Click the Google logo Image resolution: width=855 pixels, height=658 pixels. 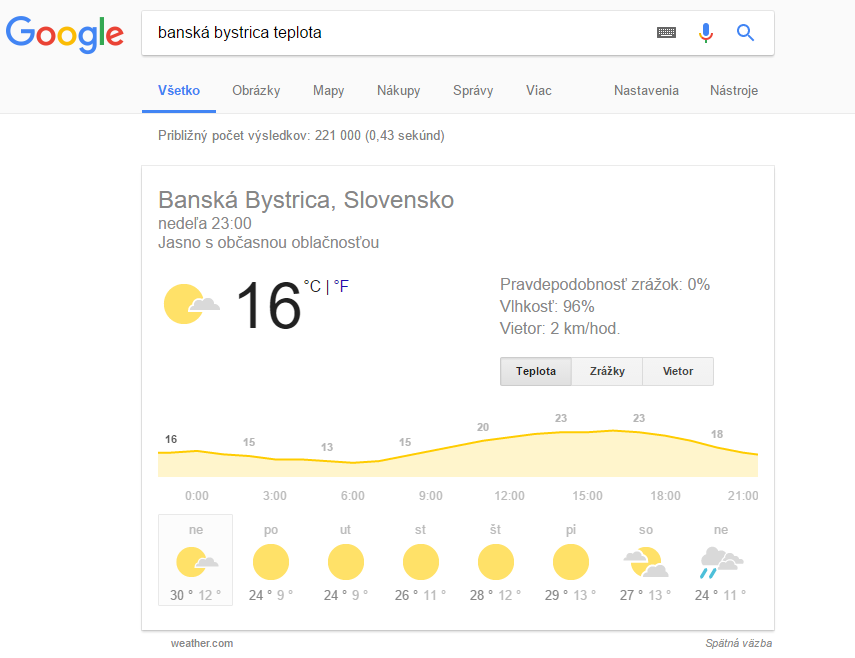coord(65,33)
